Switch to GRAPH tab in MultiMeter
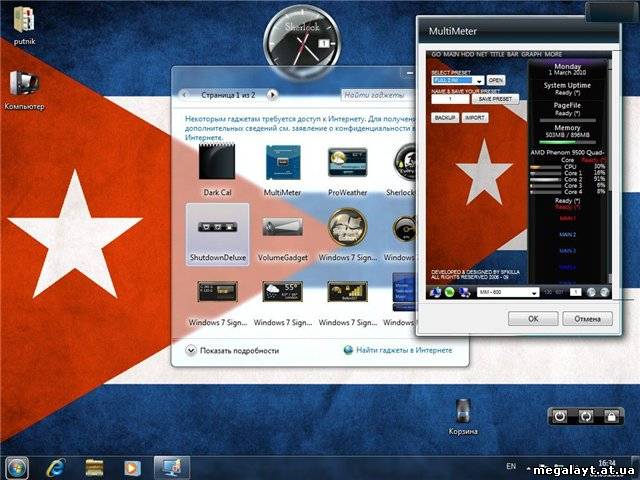 531,54
